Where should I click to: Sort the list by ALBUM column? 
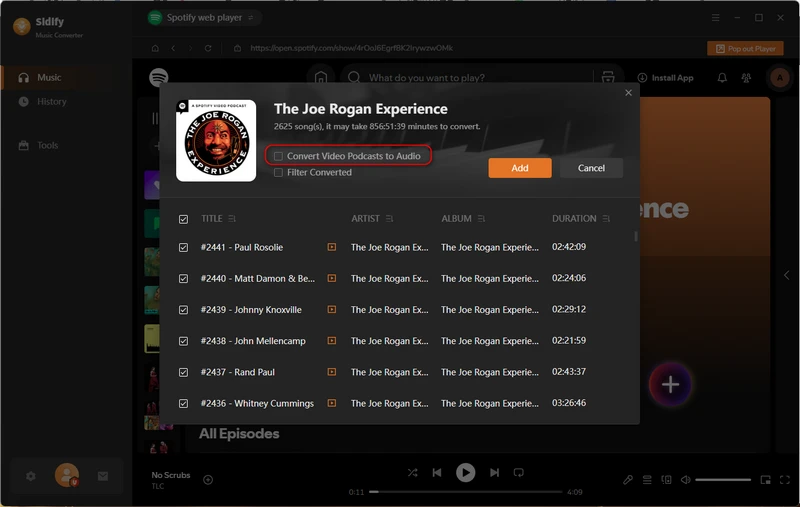pos(481,218)
